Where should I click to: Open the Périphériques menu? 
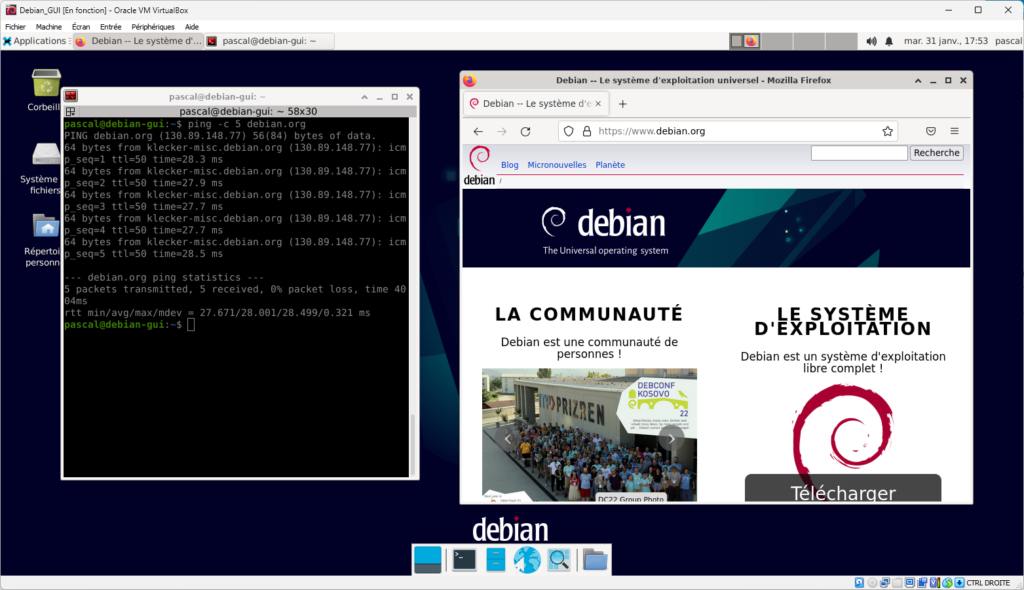pos(153,27)
